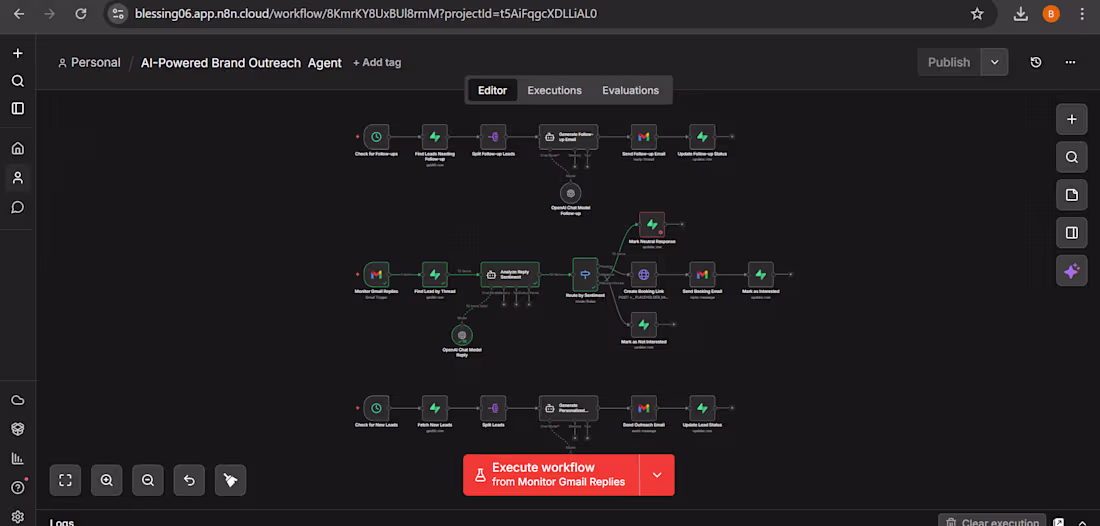Screen dimensions: 1100x526
Task: Open the Help icon in sidebar
Action: 18,487
